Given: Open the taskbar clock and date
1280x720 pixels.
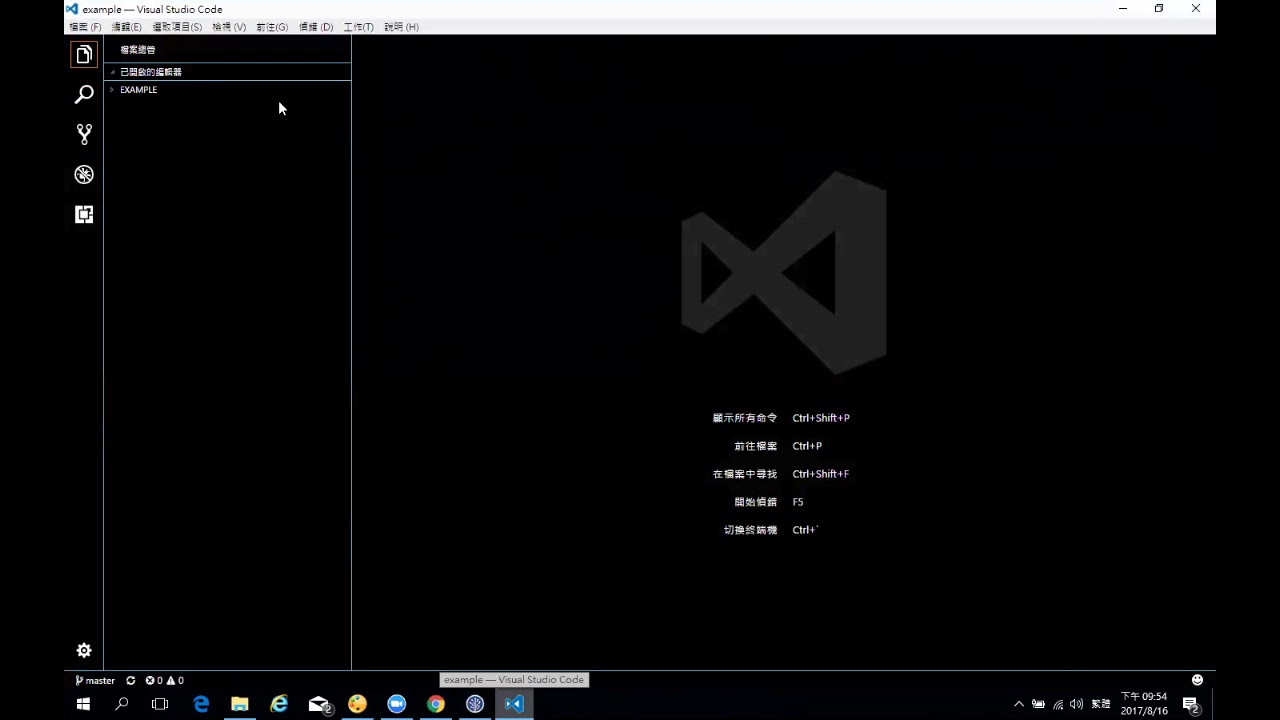Looking at the screenshot, I should point(1144,704).
